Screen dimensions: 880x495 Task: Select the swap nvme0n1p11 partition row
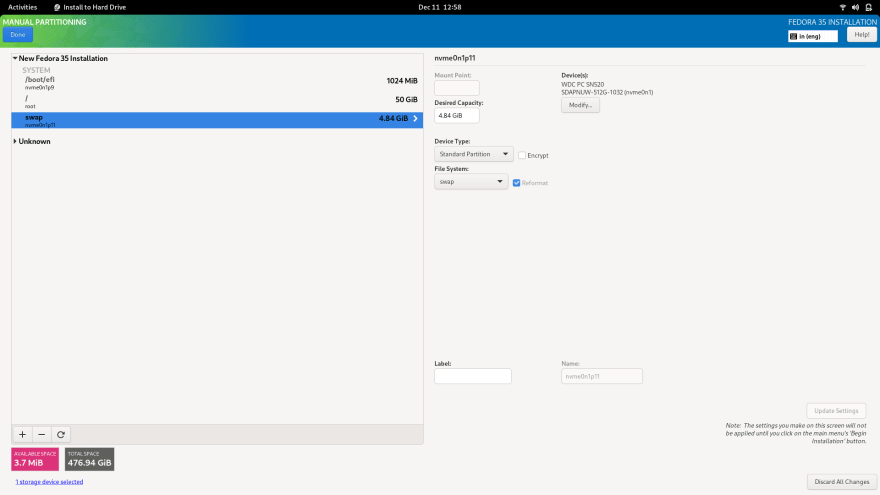tap(217, 120)
